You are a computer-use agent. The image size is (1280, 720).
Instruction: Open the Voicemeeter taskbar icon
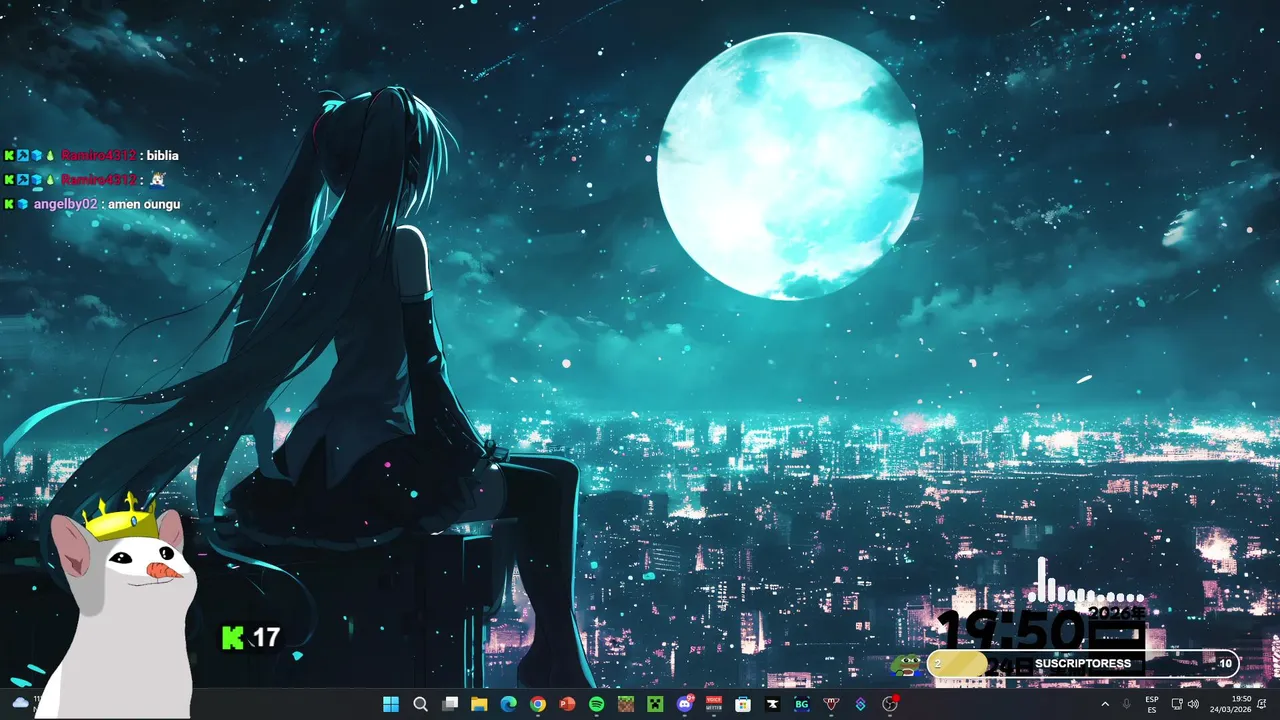(x=714, y=704)
